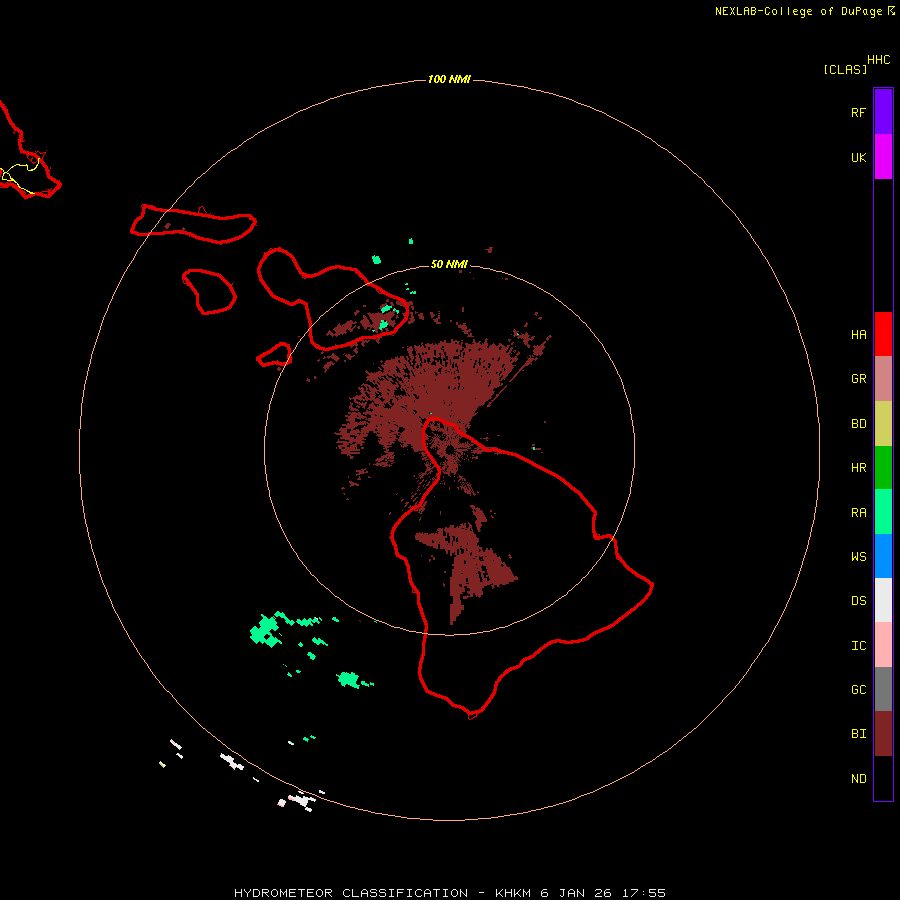The image size is (900, 900).
Task: Click the 50 NMI range ring label
Action: (x=449, y=264)
